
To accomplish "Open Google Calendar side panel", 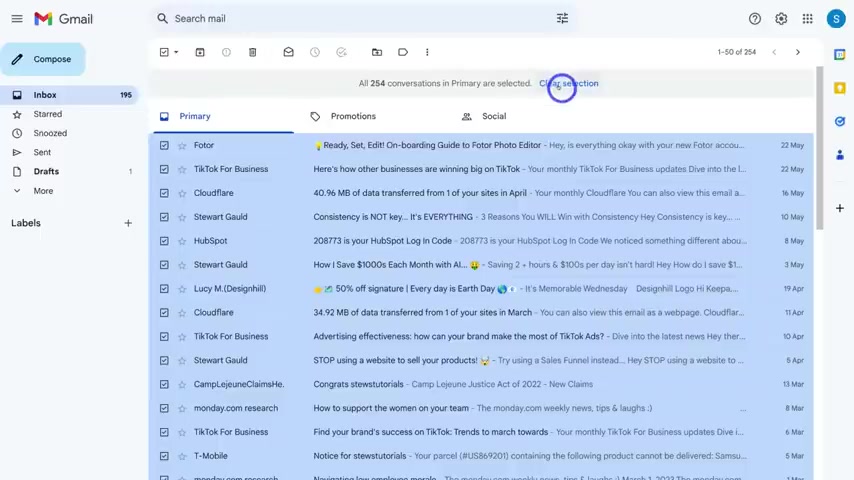I will pyautogui.click(x=840, y=54).
